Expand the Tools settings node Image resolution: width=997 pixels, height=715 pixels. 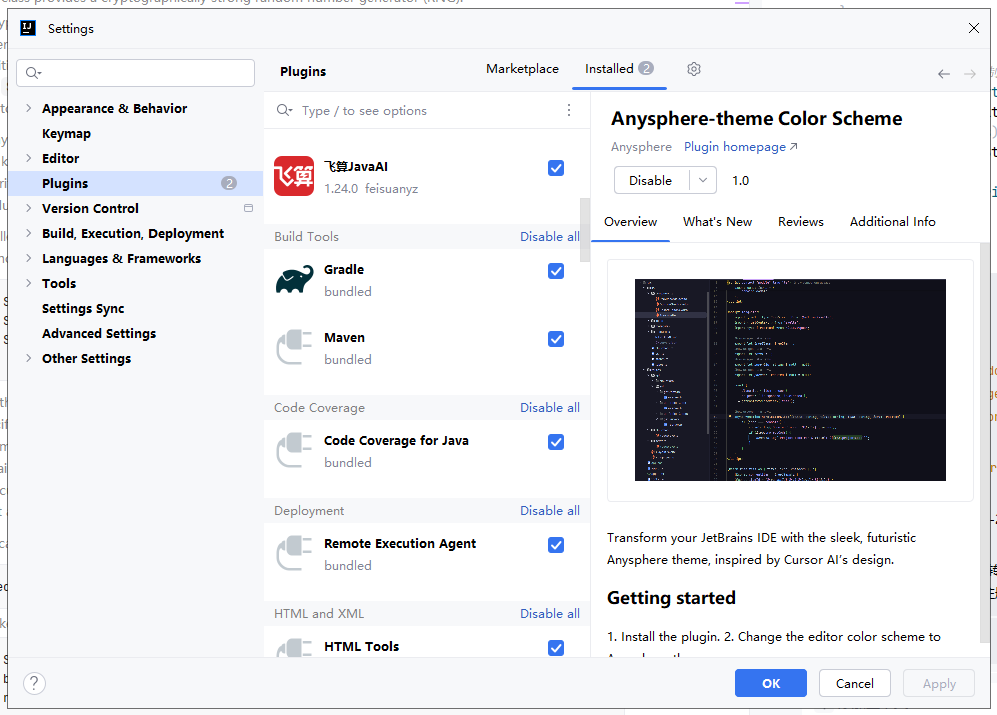pos(29,283)
